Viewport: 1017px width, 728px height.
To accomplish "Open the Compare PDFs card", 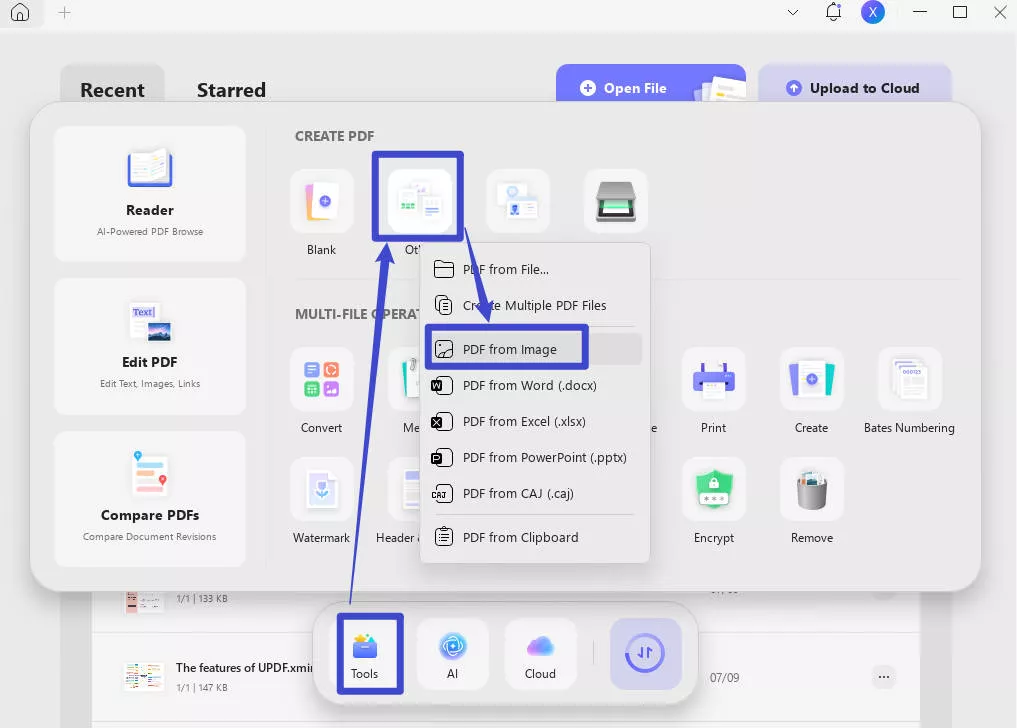I will pyautogui.click(x=150, y=498).
